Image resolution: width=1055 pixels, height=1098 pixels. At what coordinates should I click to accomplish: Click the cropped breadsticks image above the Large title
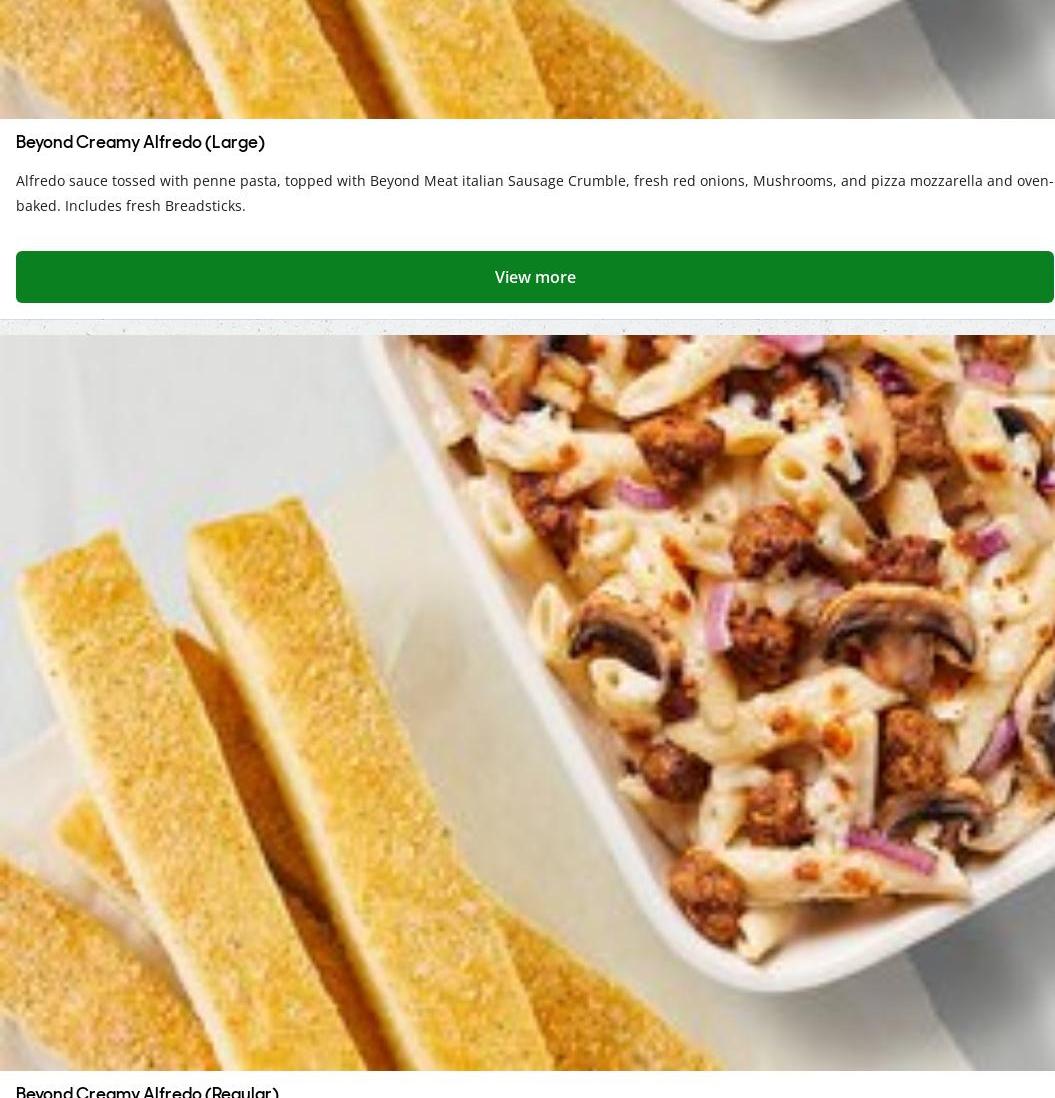pyautogui.click(x=350, y=59)
